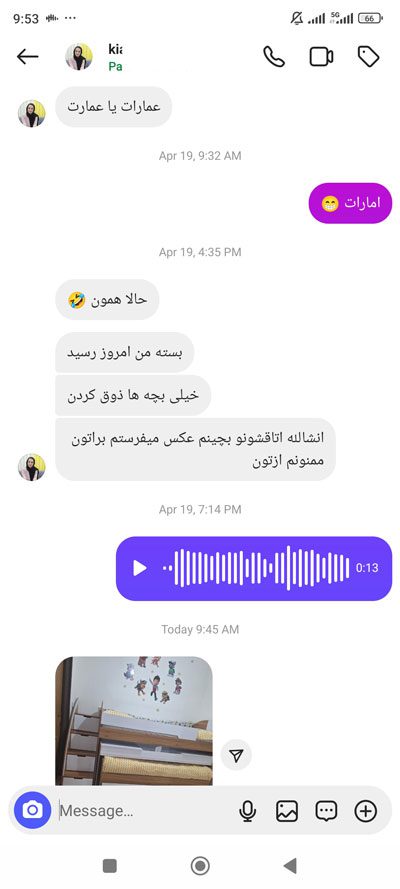Seek within the voice message waveform
Image resolution: width=400 pixels, height=889 pixels.
(257, 568)
